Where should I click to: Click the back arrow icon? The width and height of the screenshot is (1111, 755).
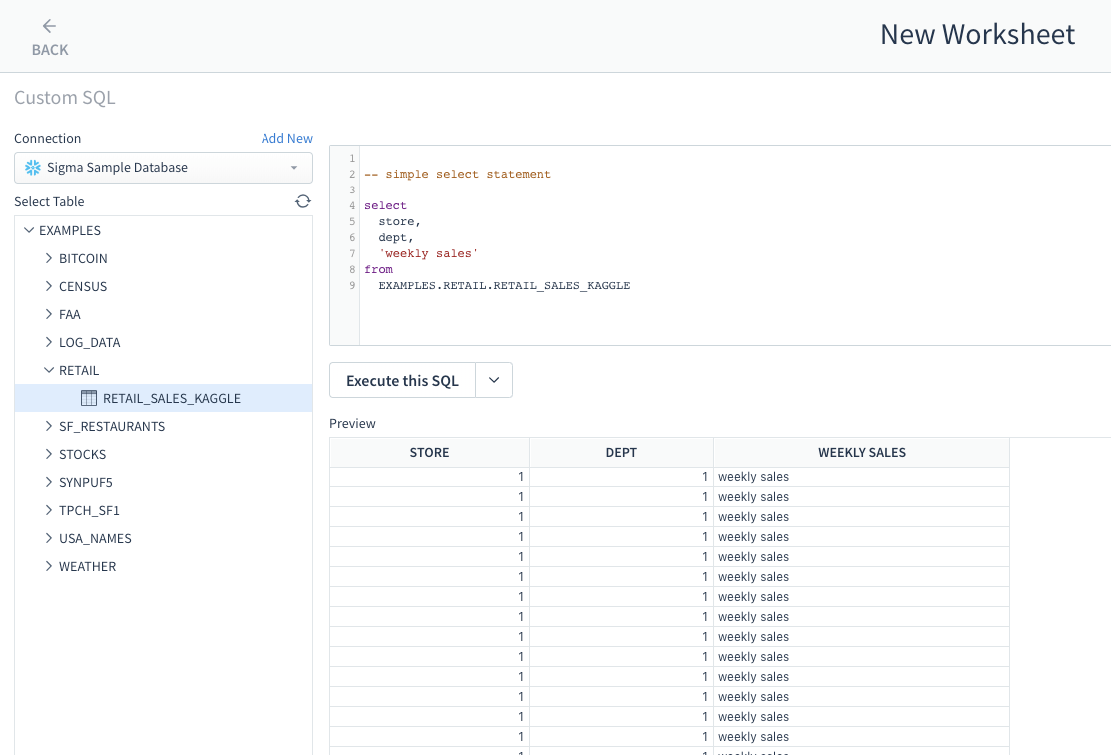point(49,26)
